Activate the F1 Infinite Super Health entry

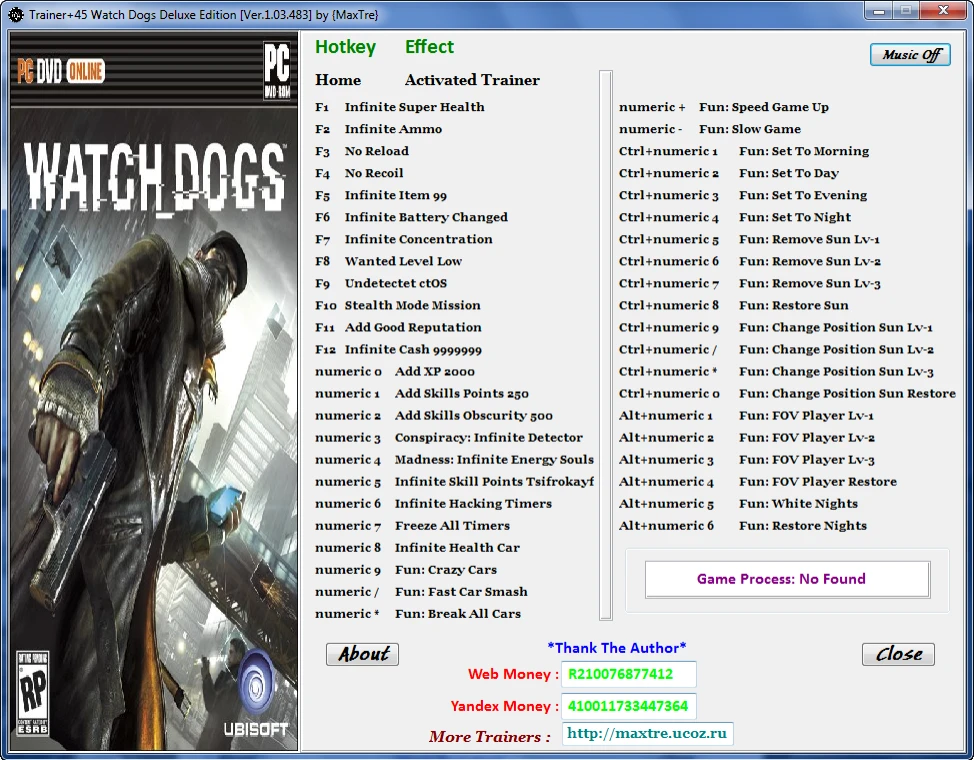tap(414, 107)
